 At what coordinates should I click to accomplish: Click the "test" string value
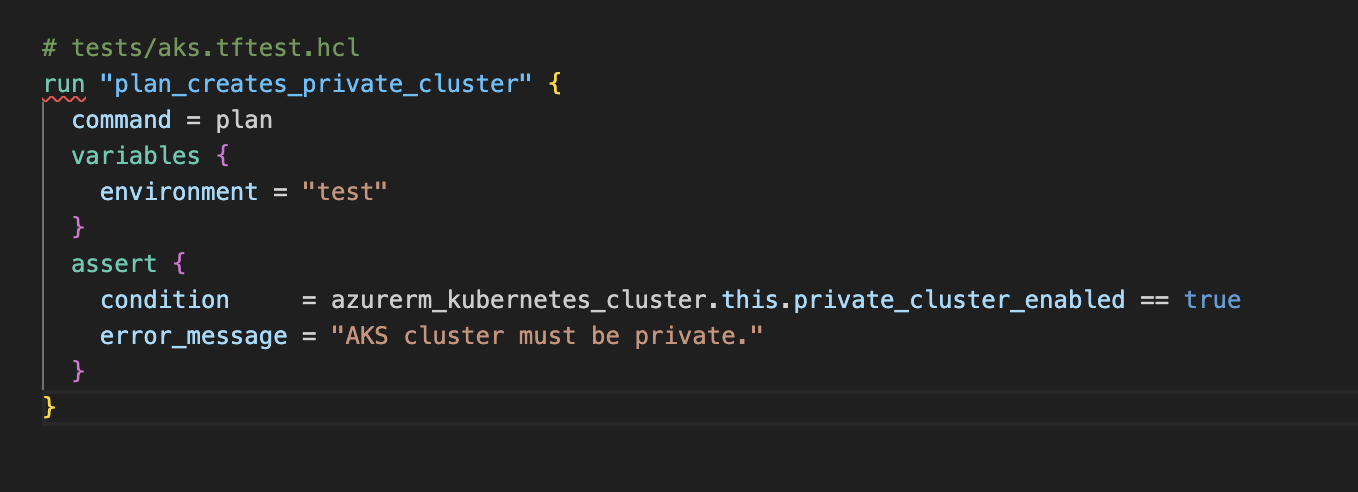345,192
